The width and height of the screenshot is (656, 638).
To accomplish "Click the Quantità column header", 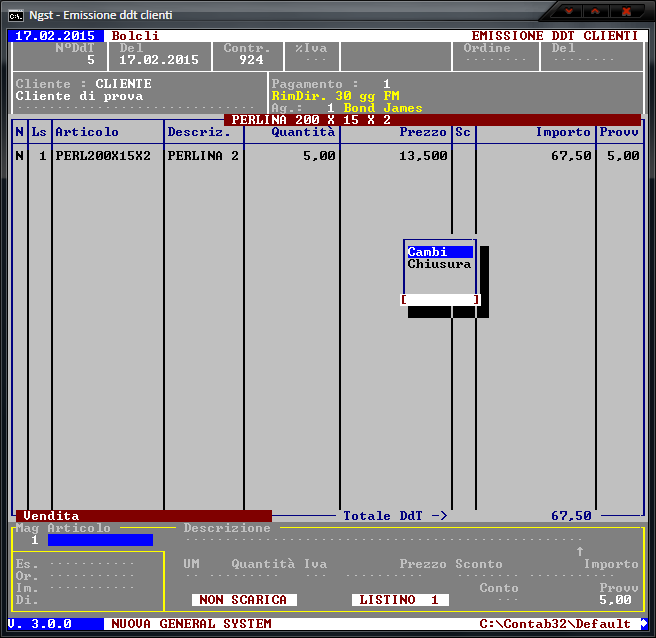I will pos(303,132).
